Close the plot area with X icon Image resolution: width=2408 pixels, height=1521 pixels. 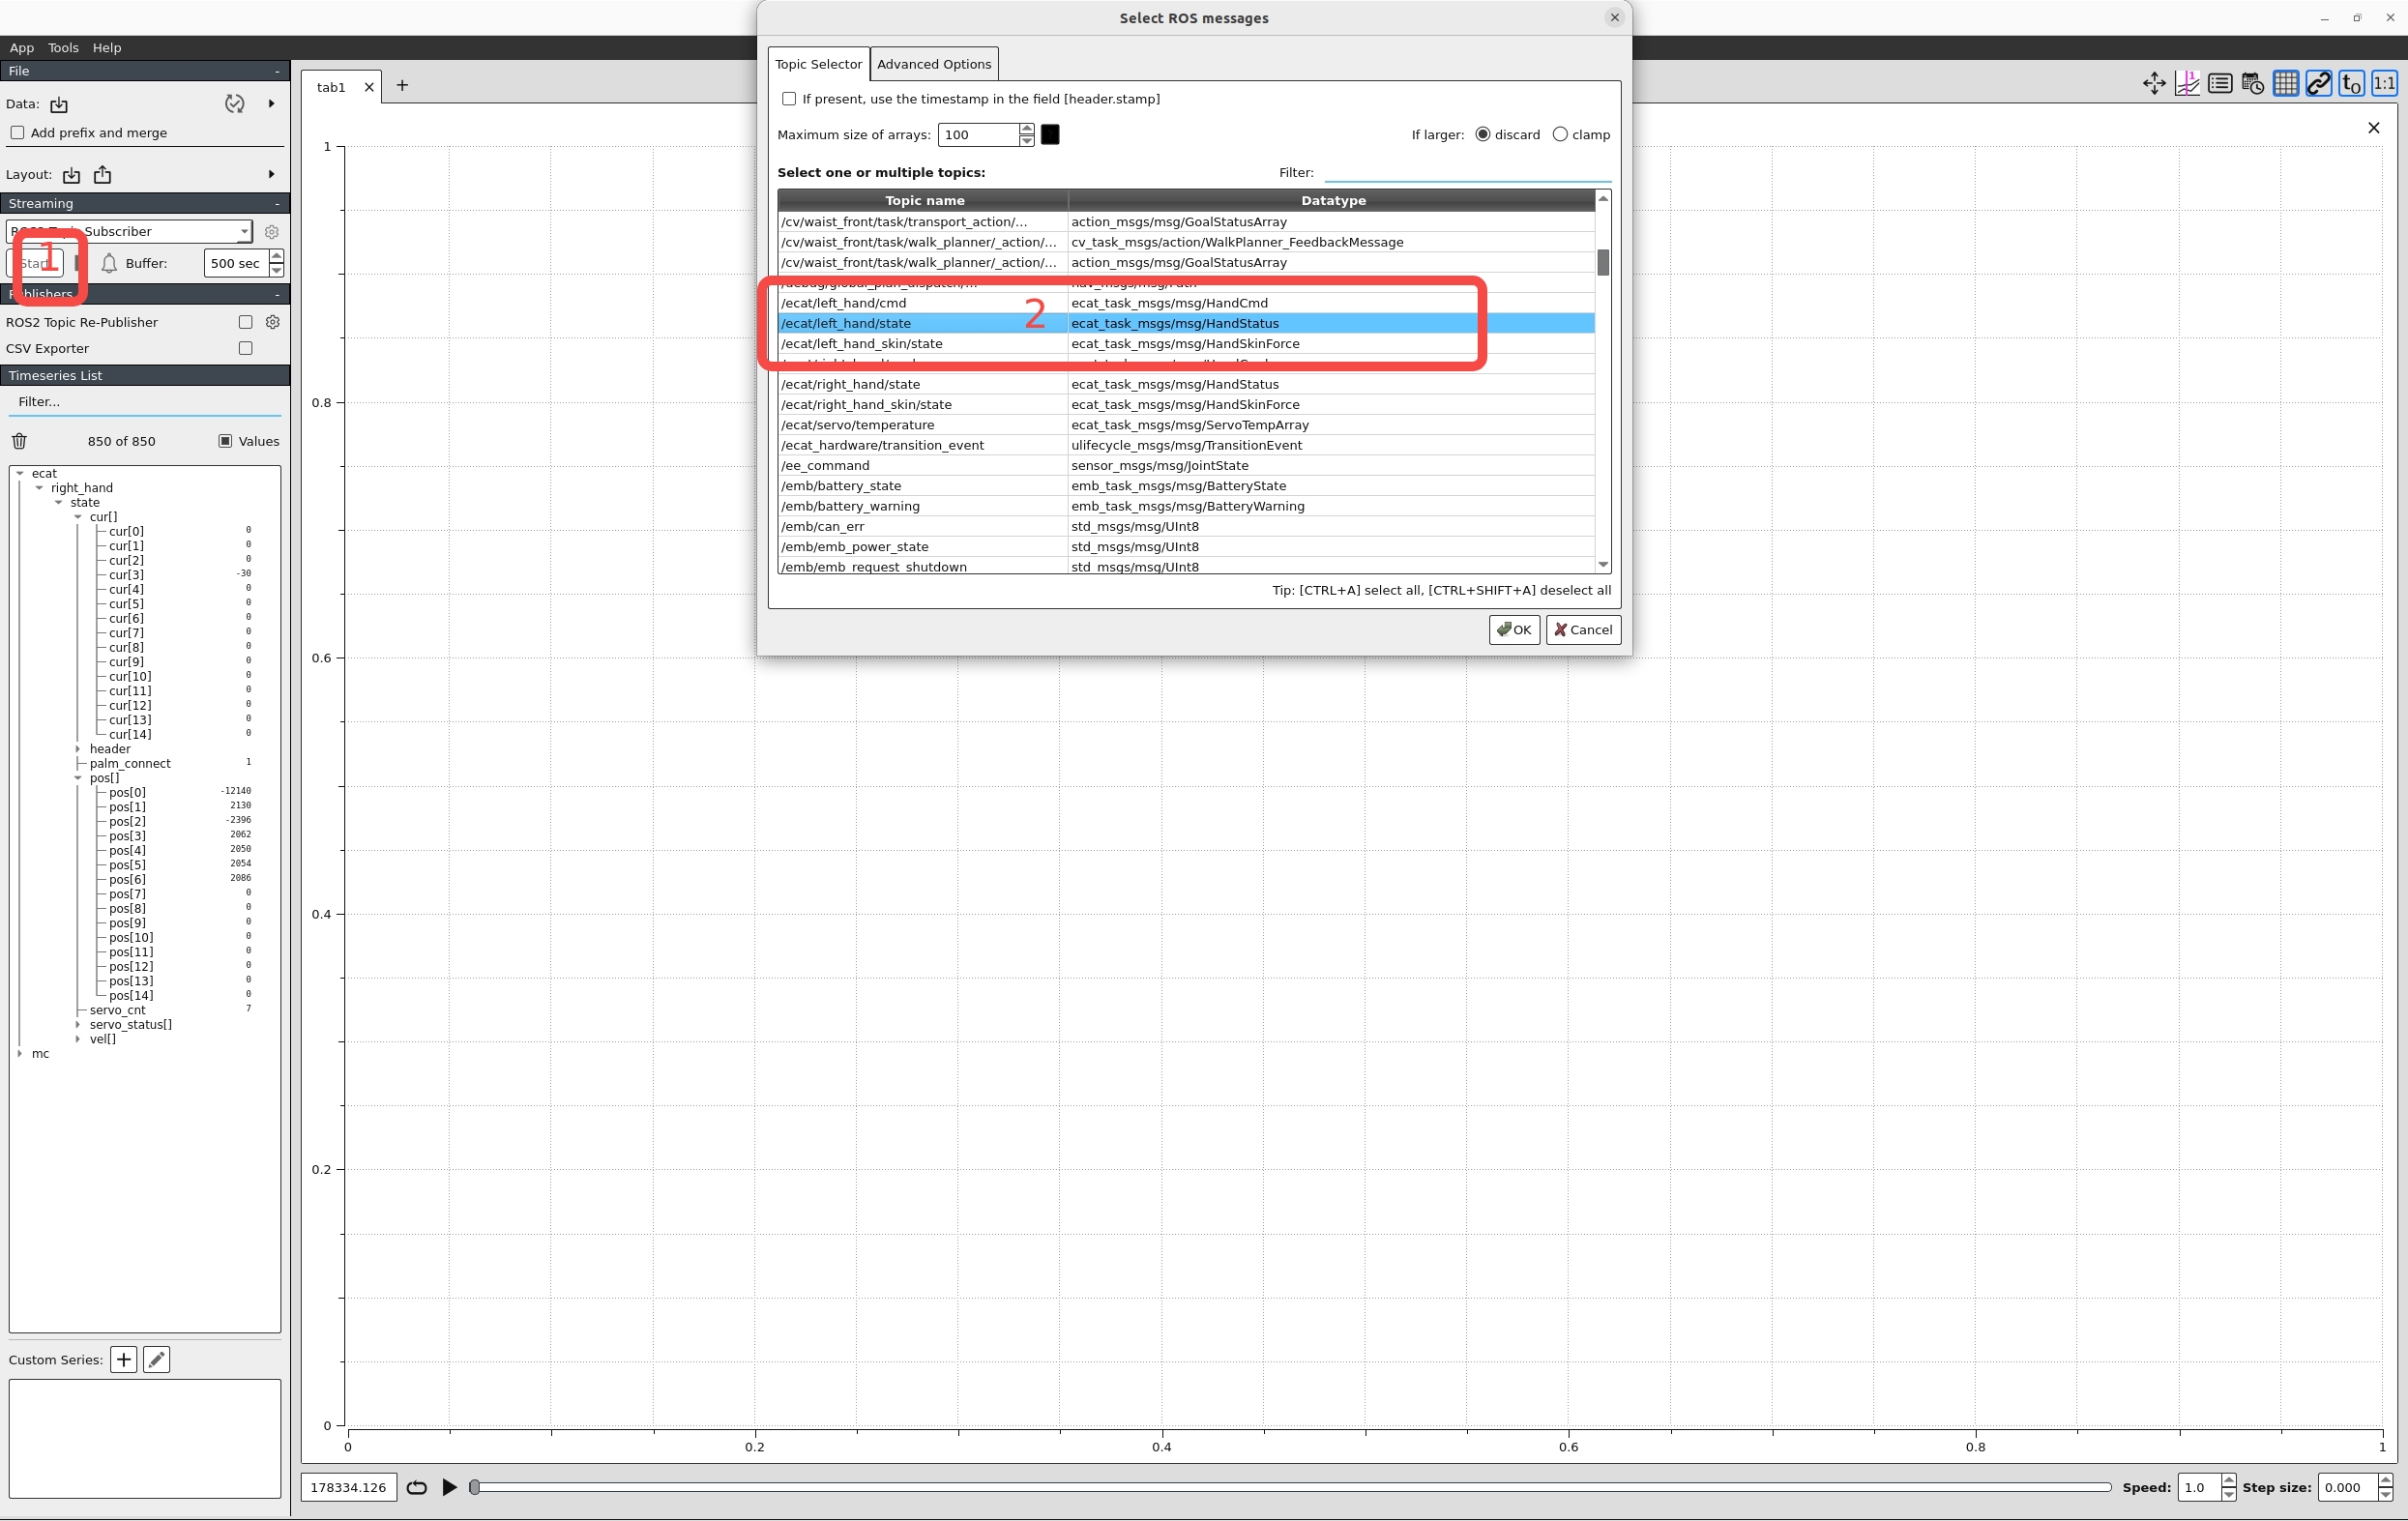pyautogui.click(x=2374, y=128)
